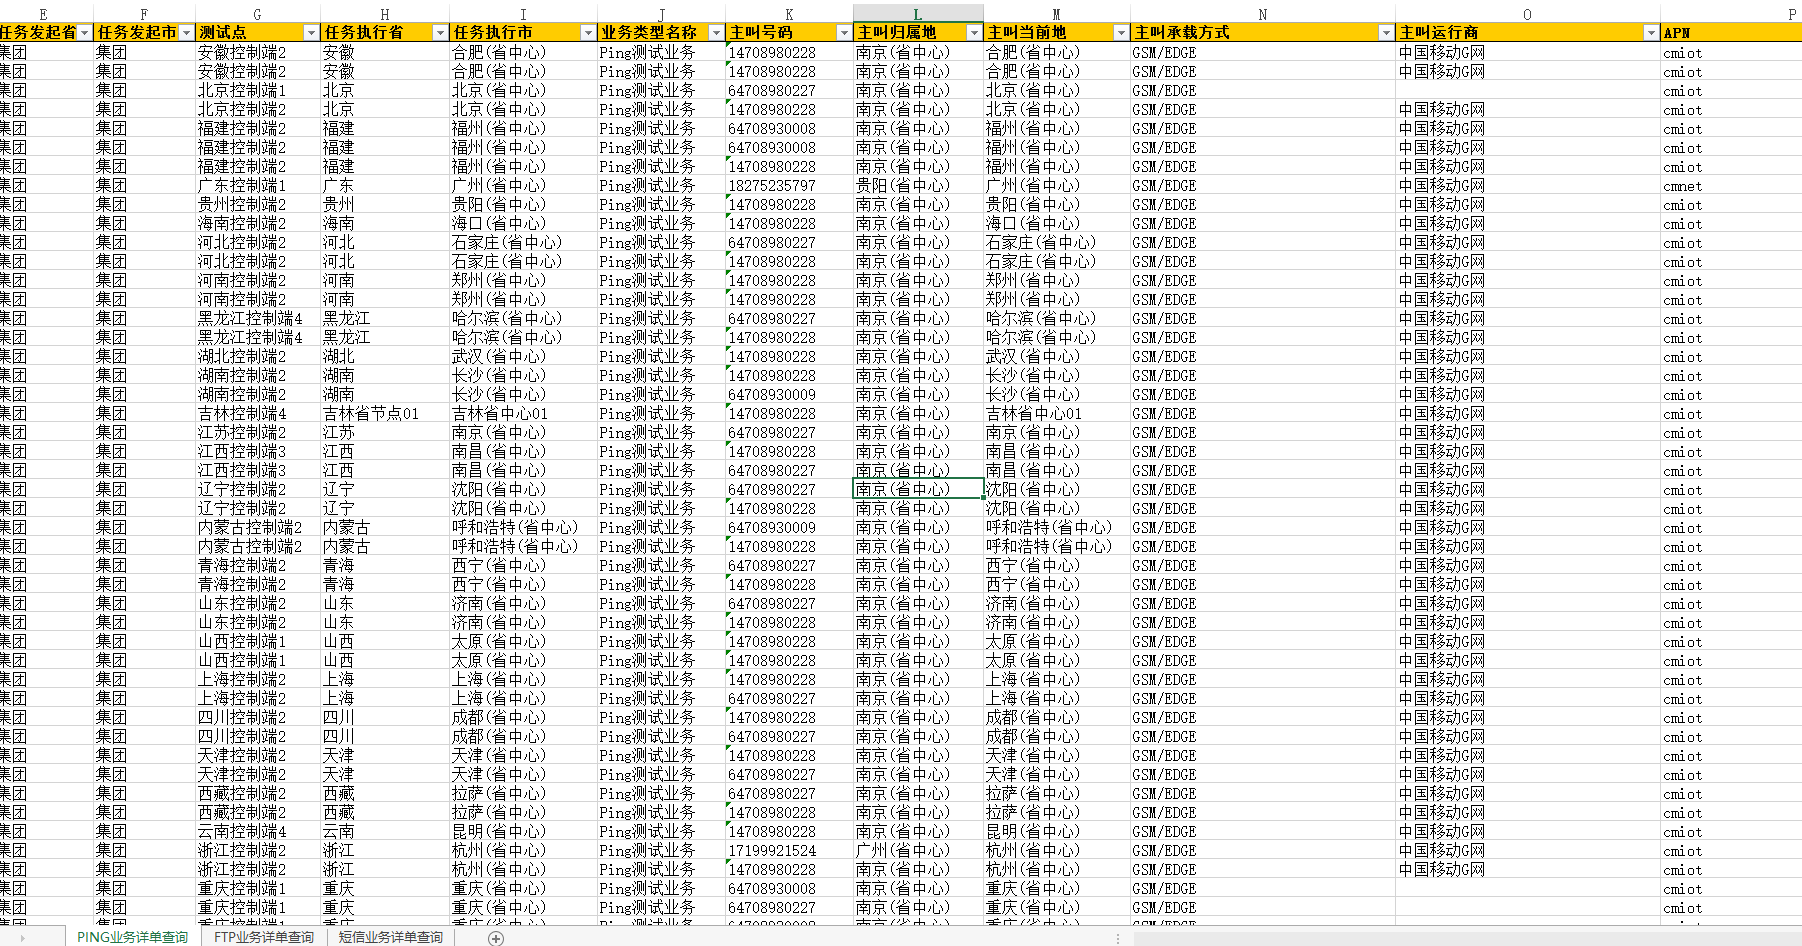Screen dimensions: 1802x946
Task: Select column F header
Action: (x=144, y=14)
